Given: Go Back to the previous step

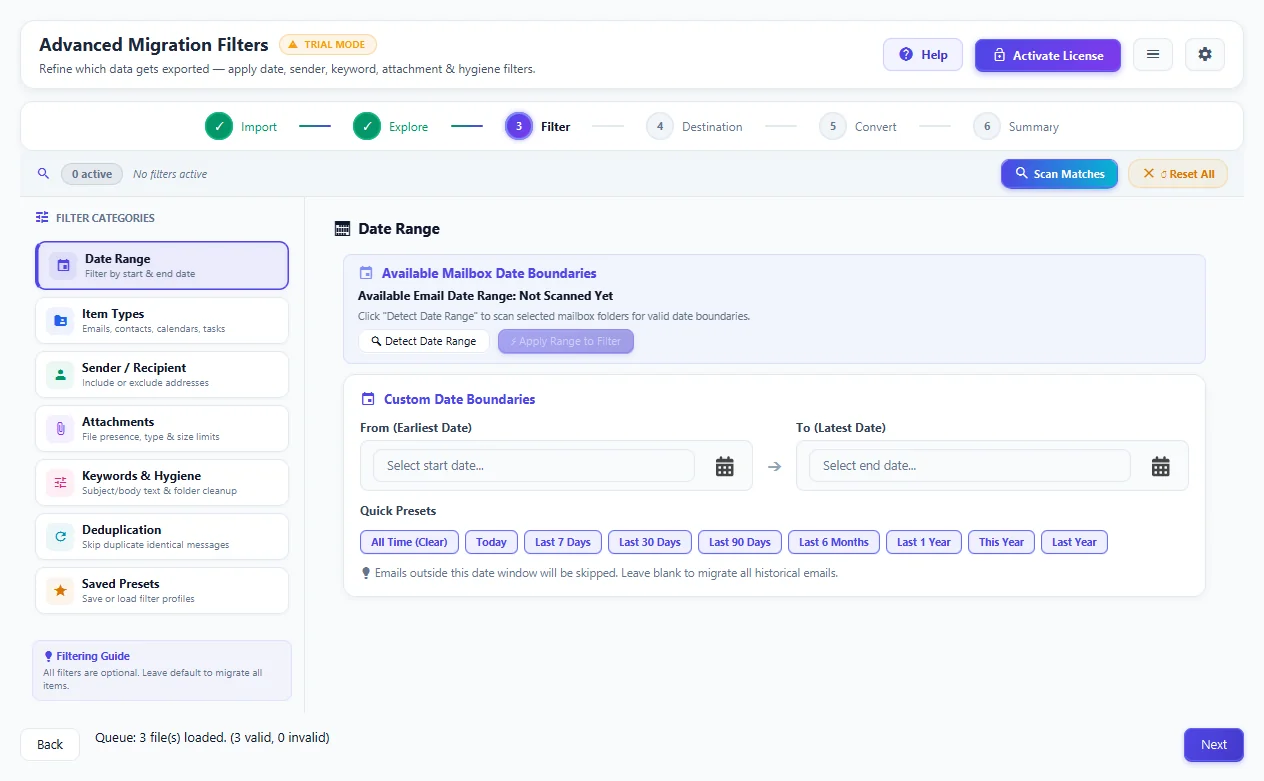Looking at the screenshot, I should tap(50, 744).
